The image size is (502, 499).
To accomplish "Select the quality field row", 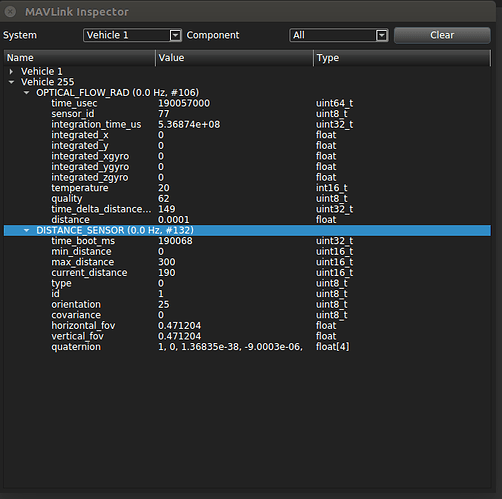I will pyautogui.click(x=247, y=199).
